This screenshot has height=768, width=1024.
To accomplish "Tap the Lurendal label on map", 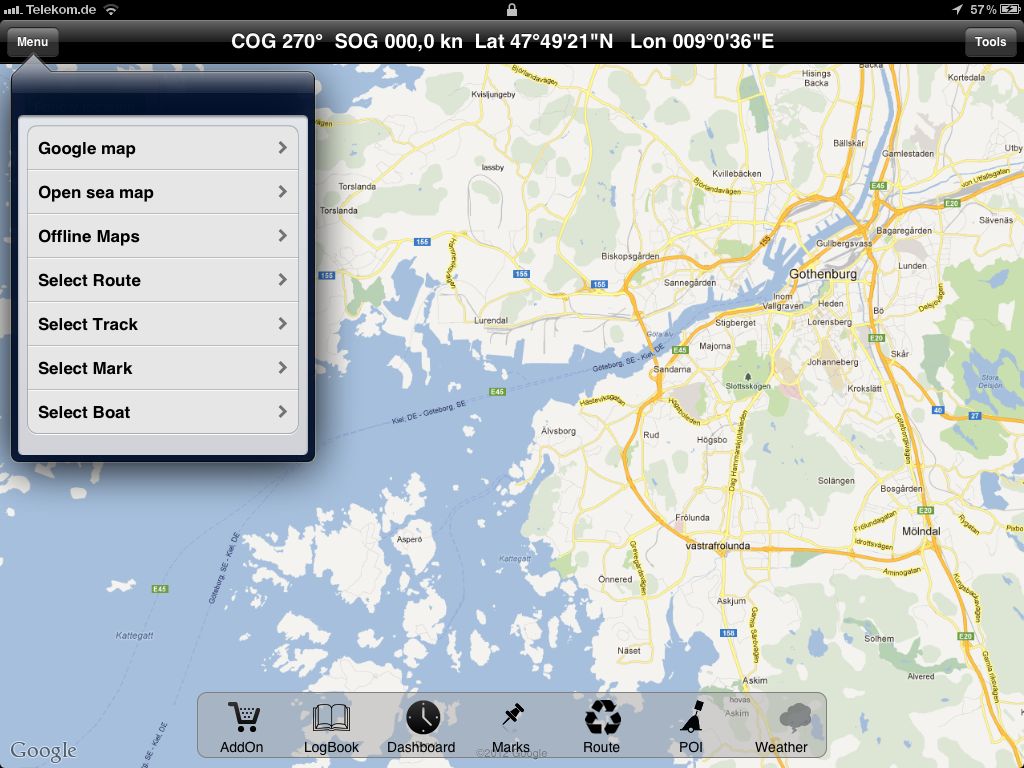I will [490, 321].
